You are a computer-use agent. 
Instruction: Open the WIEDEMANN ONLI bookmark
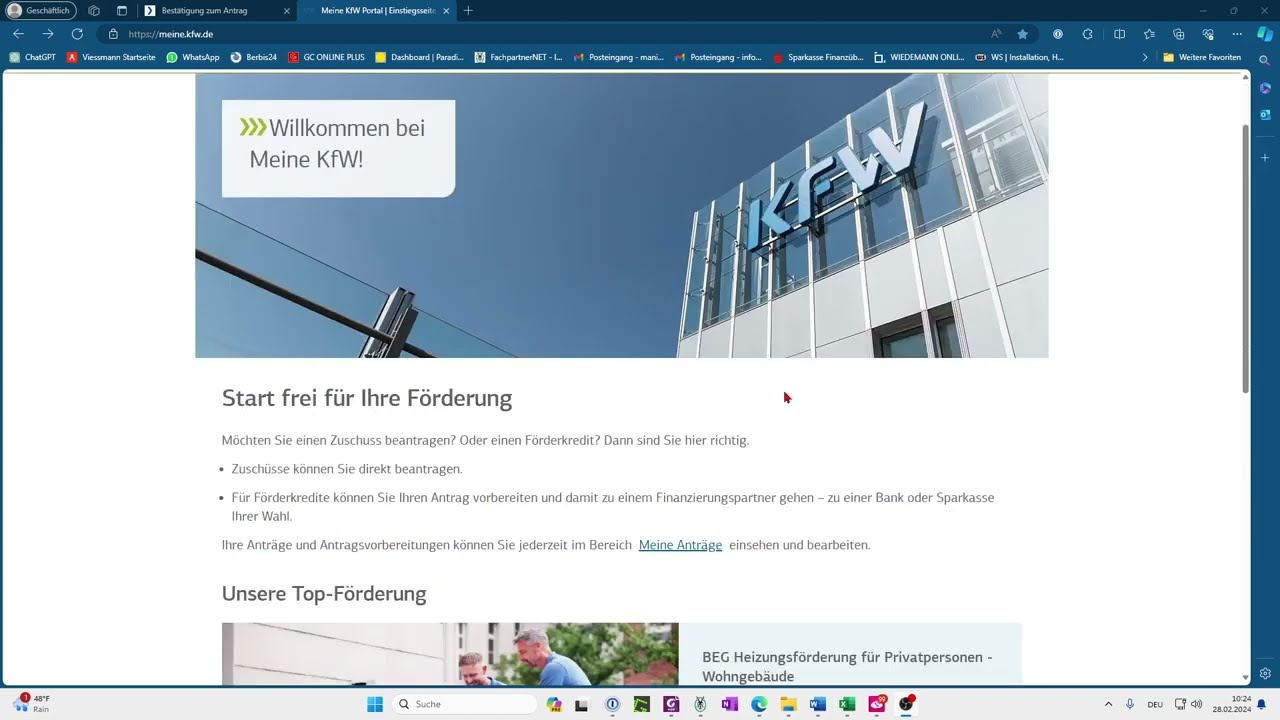[919, 57]
